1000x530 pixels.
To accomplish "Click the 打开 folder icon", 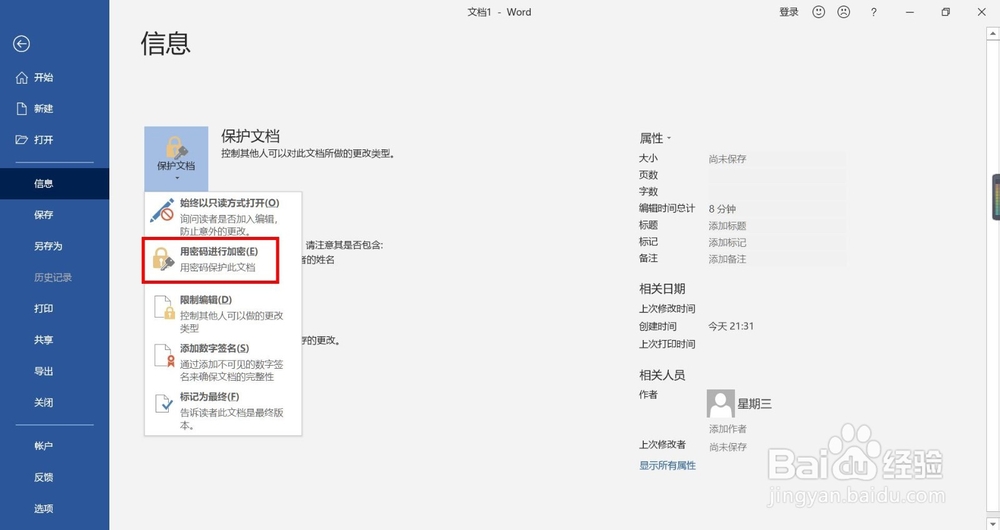I will click(x=22, y=140).
